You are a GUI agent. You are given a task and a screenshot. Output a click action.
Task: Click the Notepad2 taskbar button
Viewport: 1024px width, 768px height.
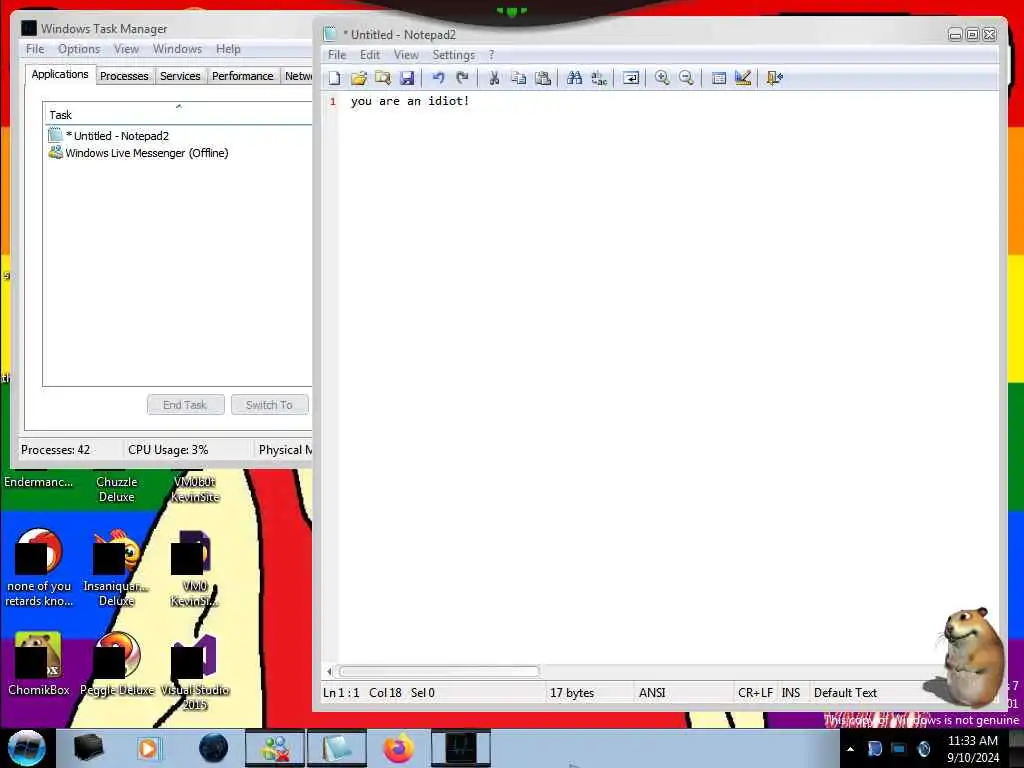[336, 748]
